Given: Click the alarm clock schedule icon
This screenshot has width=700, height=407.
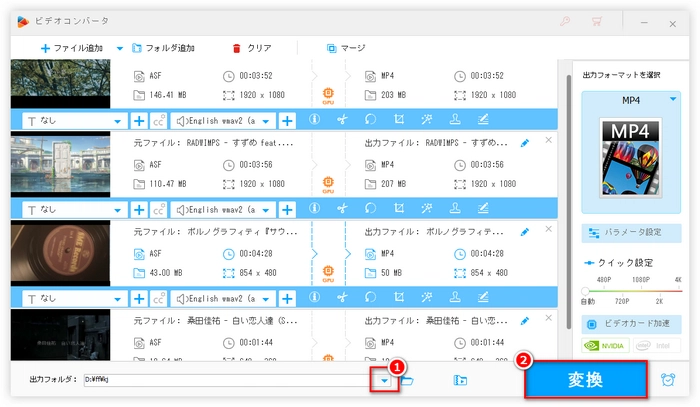Looking at the screenshot, I should coord(668,380).
